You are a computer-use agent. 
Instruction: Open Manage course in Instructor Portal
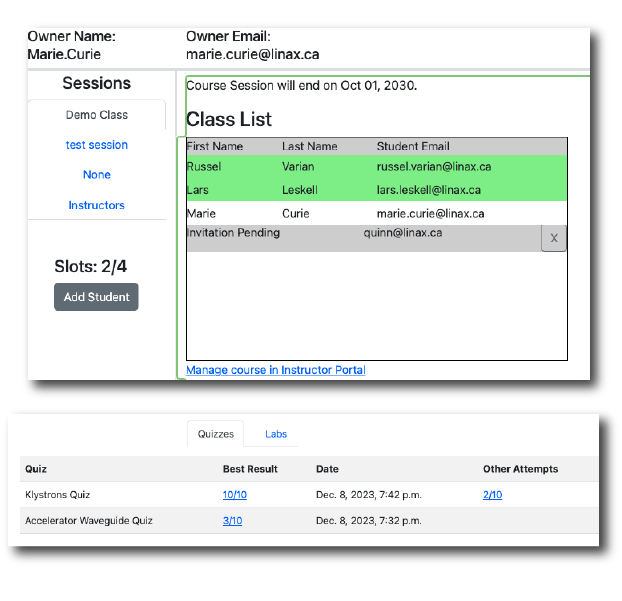pos(276,370)
